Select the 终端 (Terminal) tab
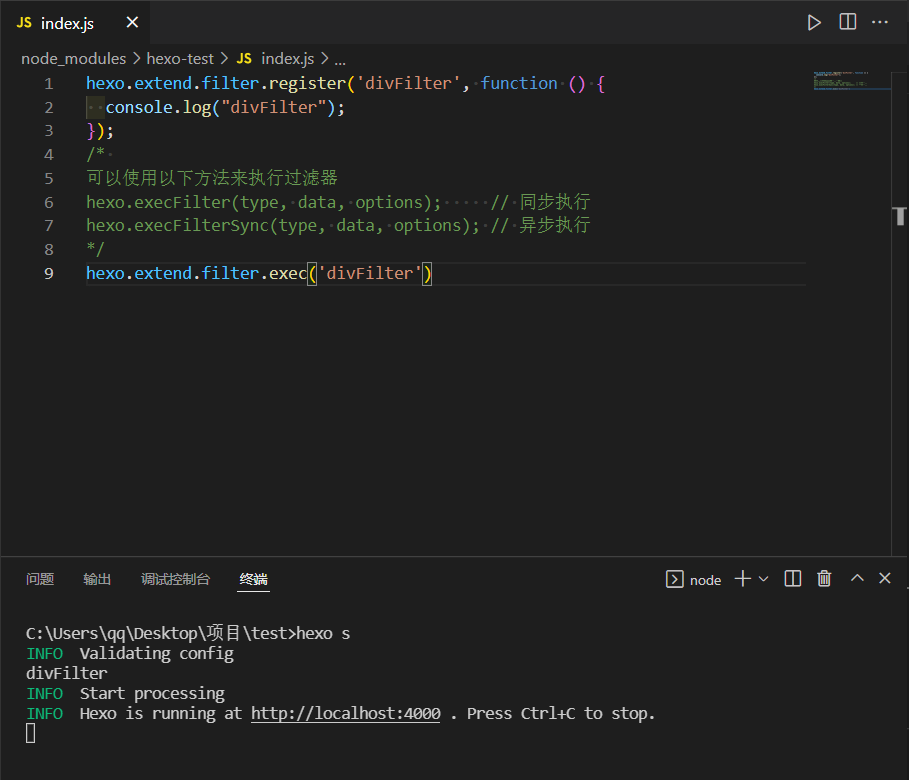Screen dimensions: 909x780 point(254,579)
